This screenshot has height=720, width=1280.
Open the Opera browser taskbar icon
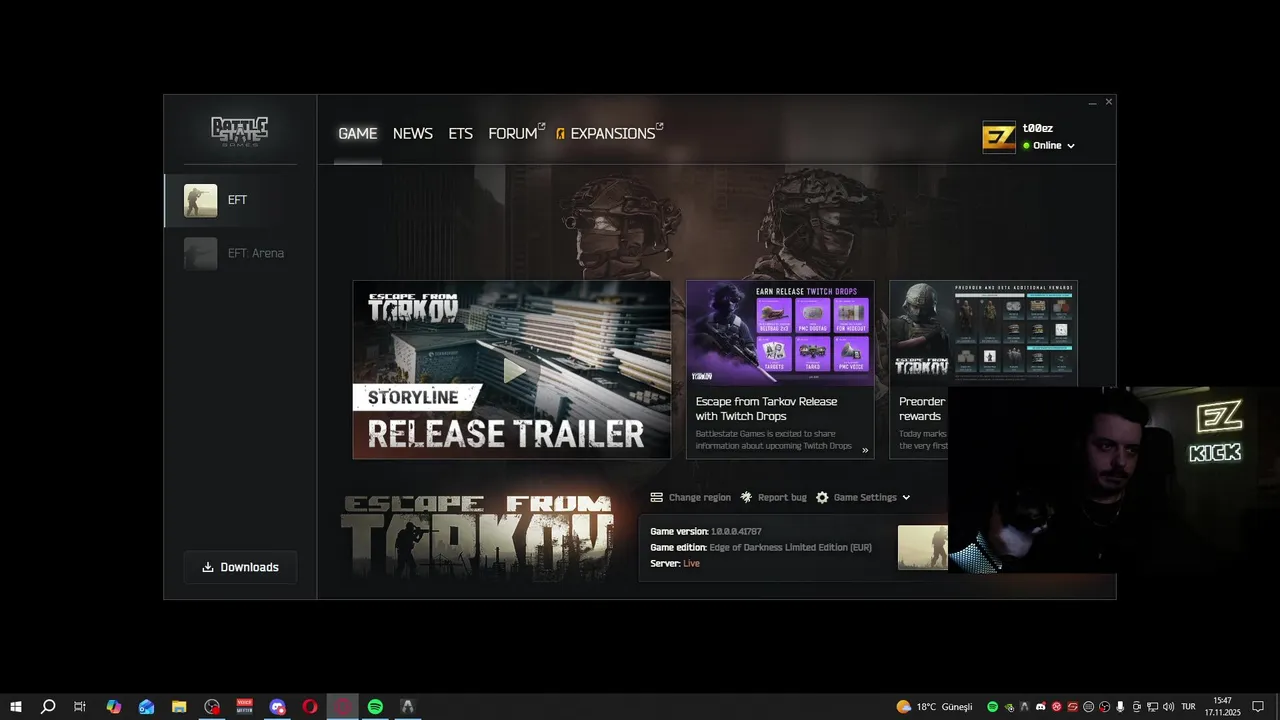coord(310,707)
